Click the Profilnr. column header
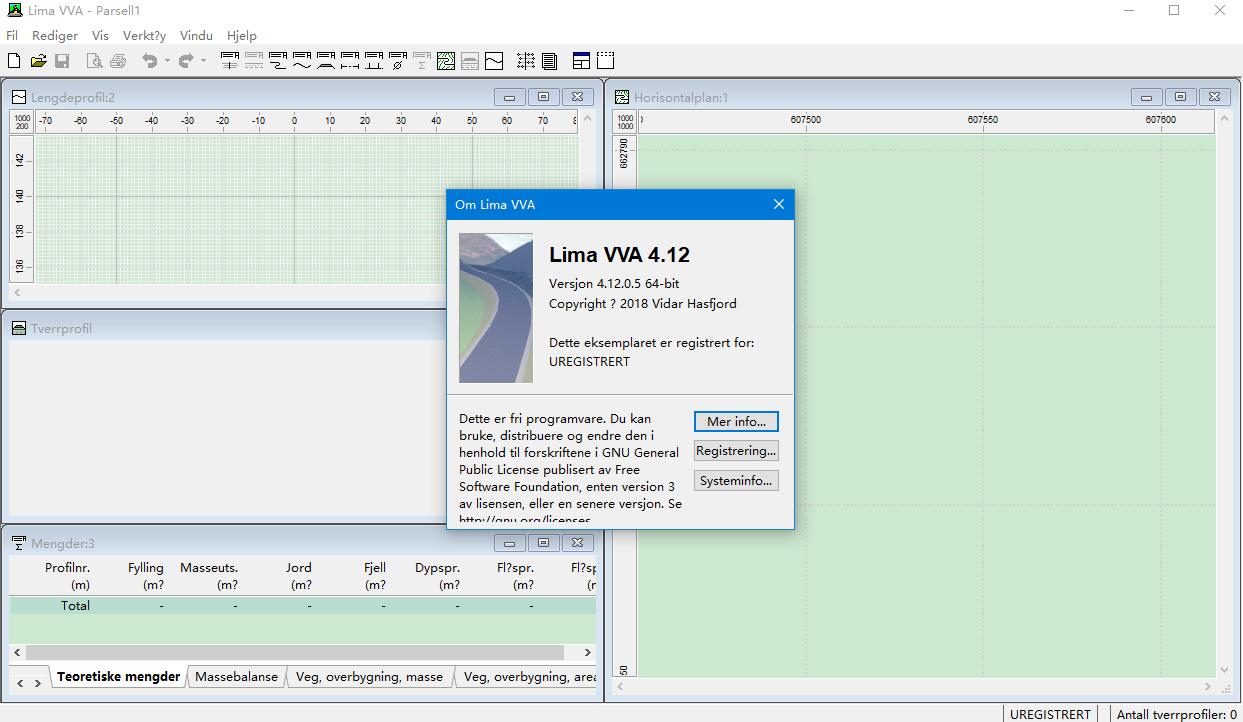The width and height of the screenshot is (1243, 722). pyautogui.click(x=67, y=576)
